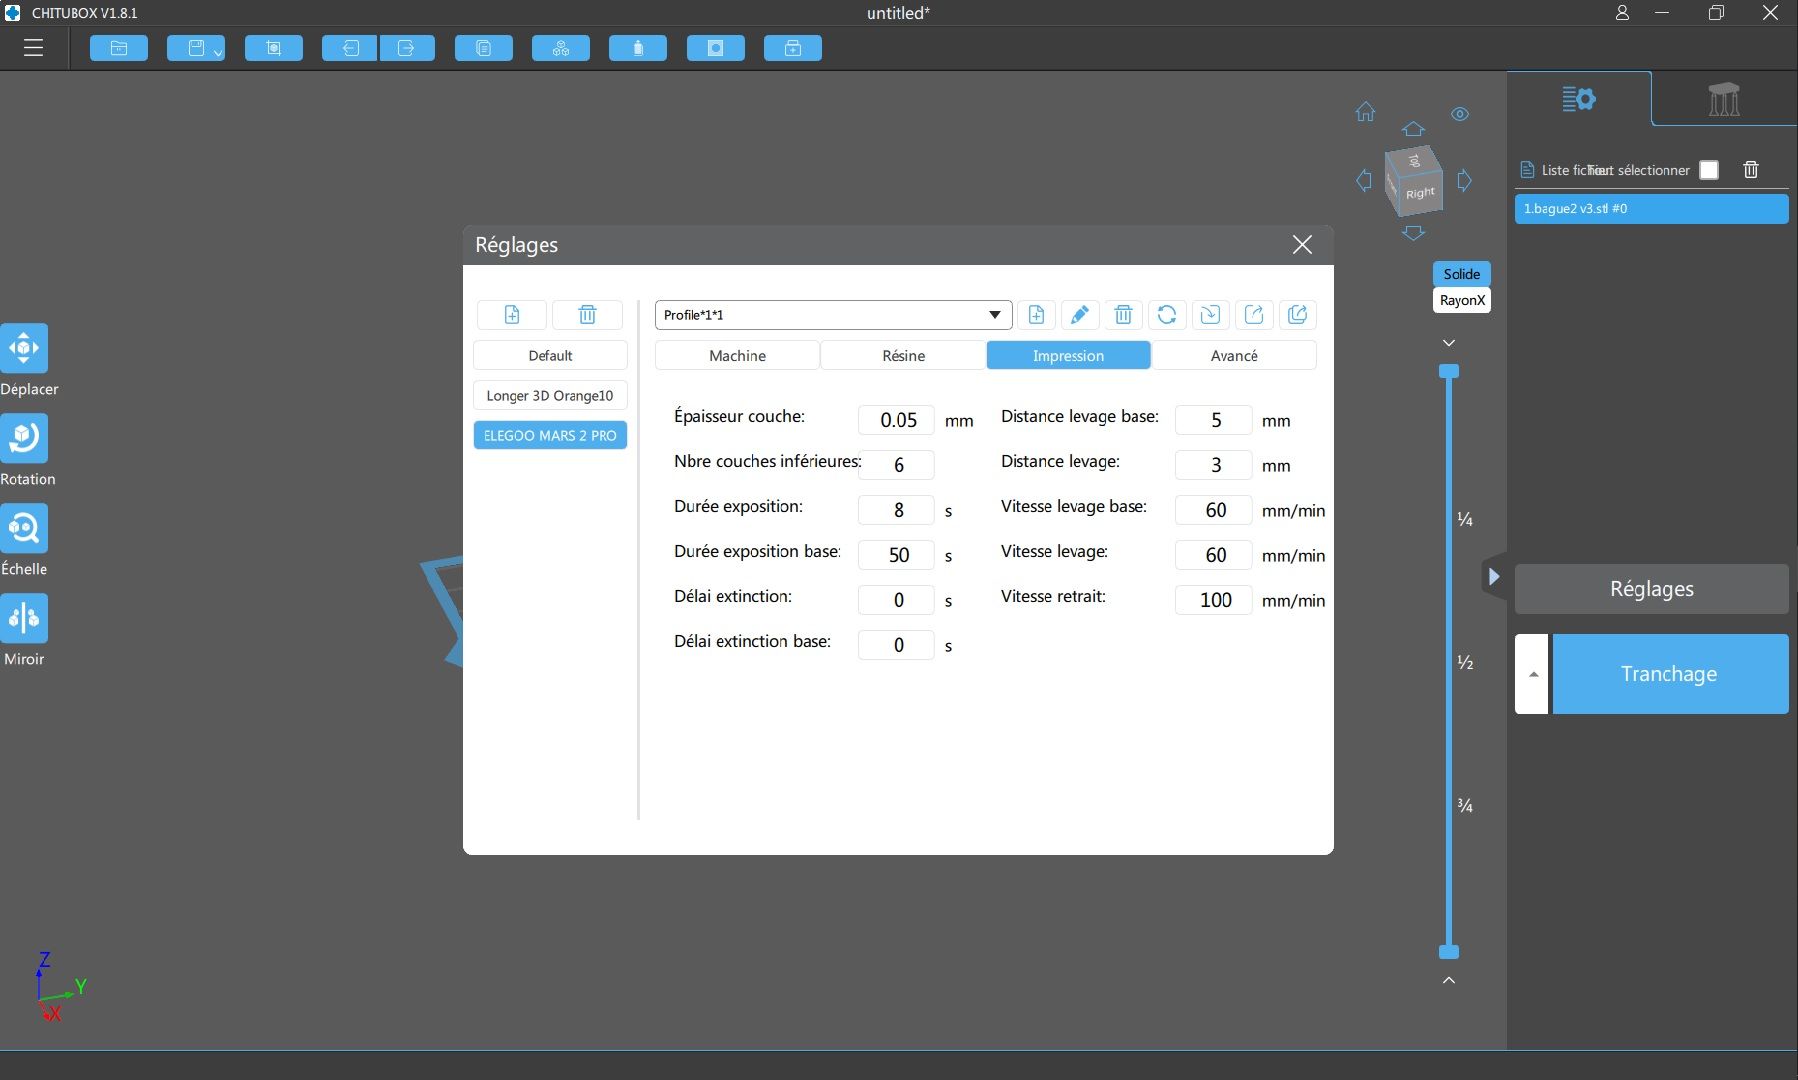The height and width of the screenshot is (1080, 1798).
Task: Click the undo left-arrow toolbar button
Action: (350, 48)
